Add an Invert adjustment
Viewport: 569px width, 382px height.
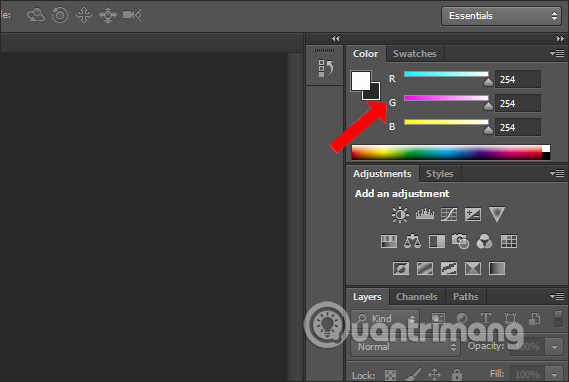point(401,268)
